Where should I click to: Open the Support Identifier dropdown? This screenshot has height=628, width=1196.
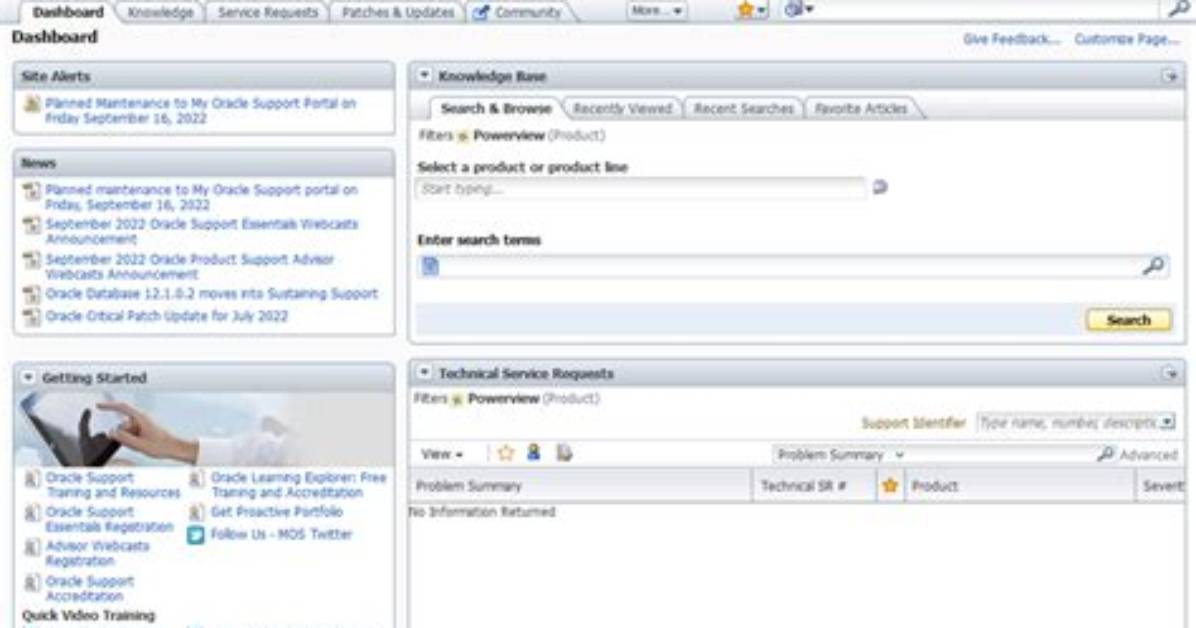[1167, 422]
